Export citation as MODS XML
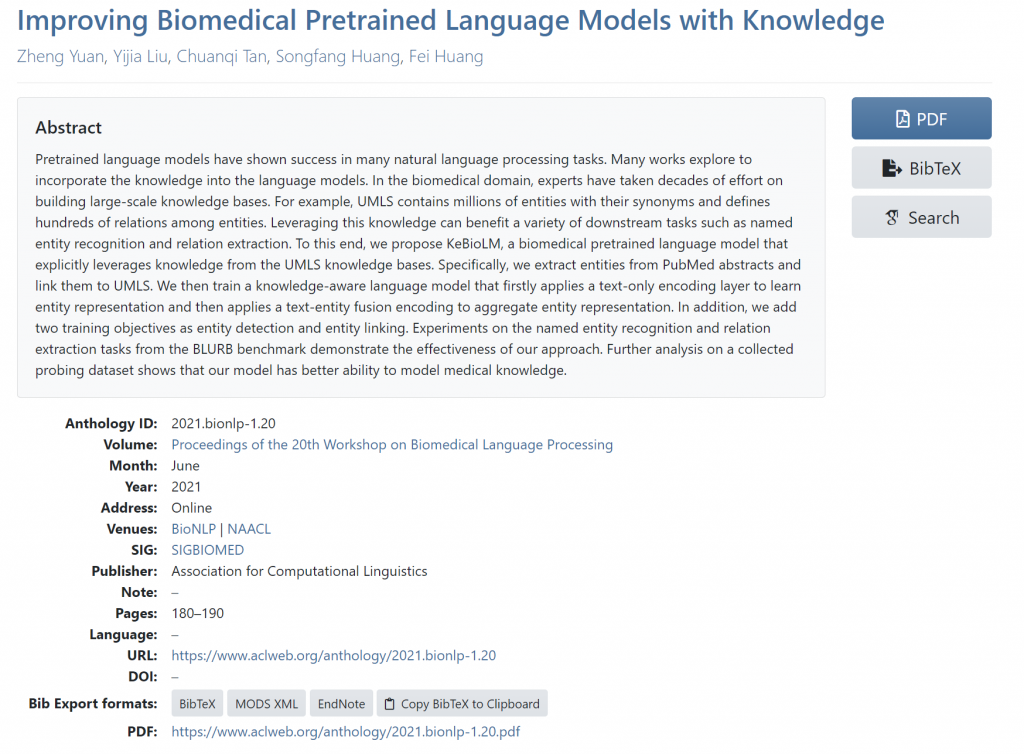The image size is (1024, 754). click(266, 704)
